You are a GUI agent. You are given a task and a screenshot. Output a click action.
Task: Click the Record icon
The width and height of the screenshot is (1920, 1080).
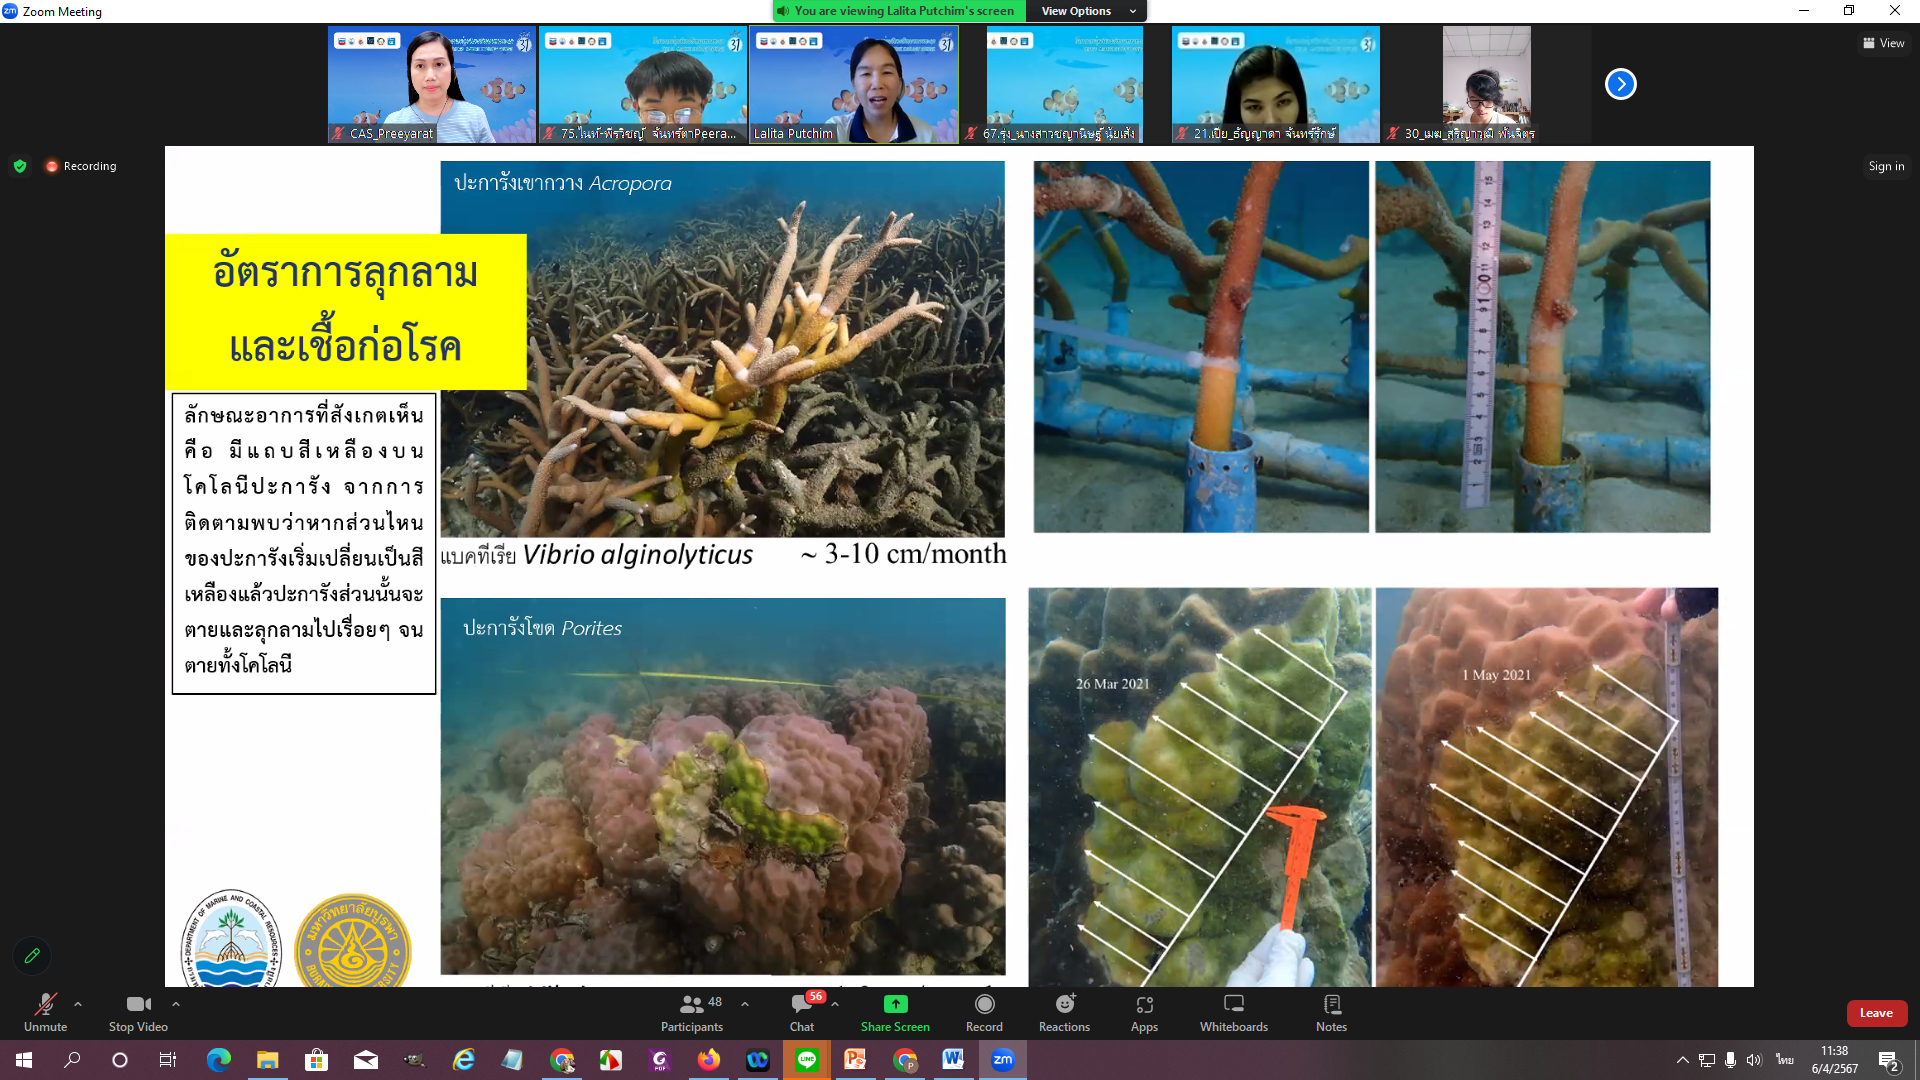coord(984,1011)
